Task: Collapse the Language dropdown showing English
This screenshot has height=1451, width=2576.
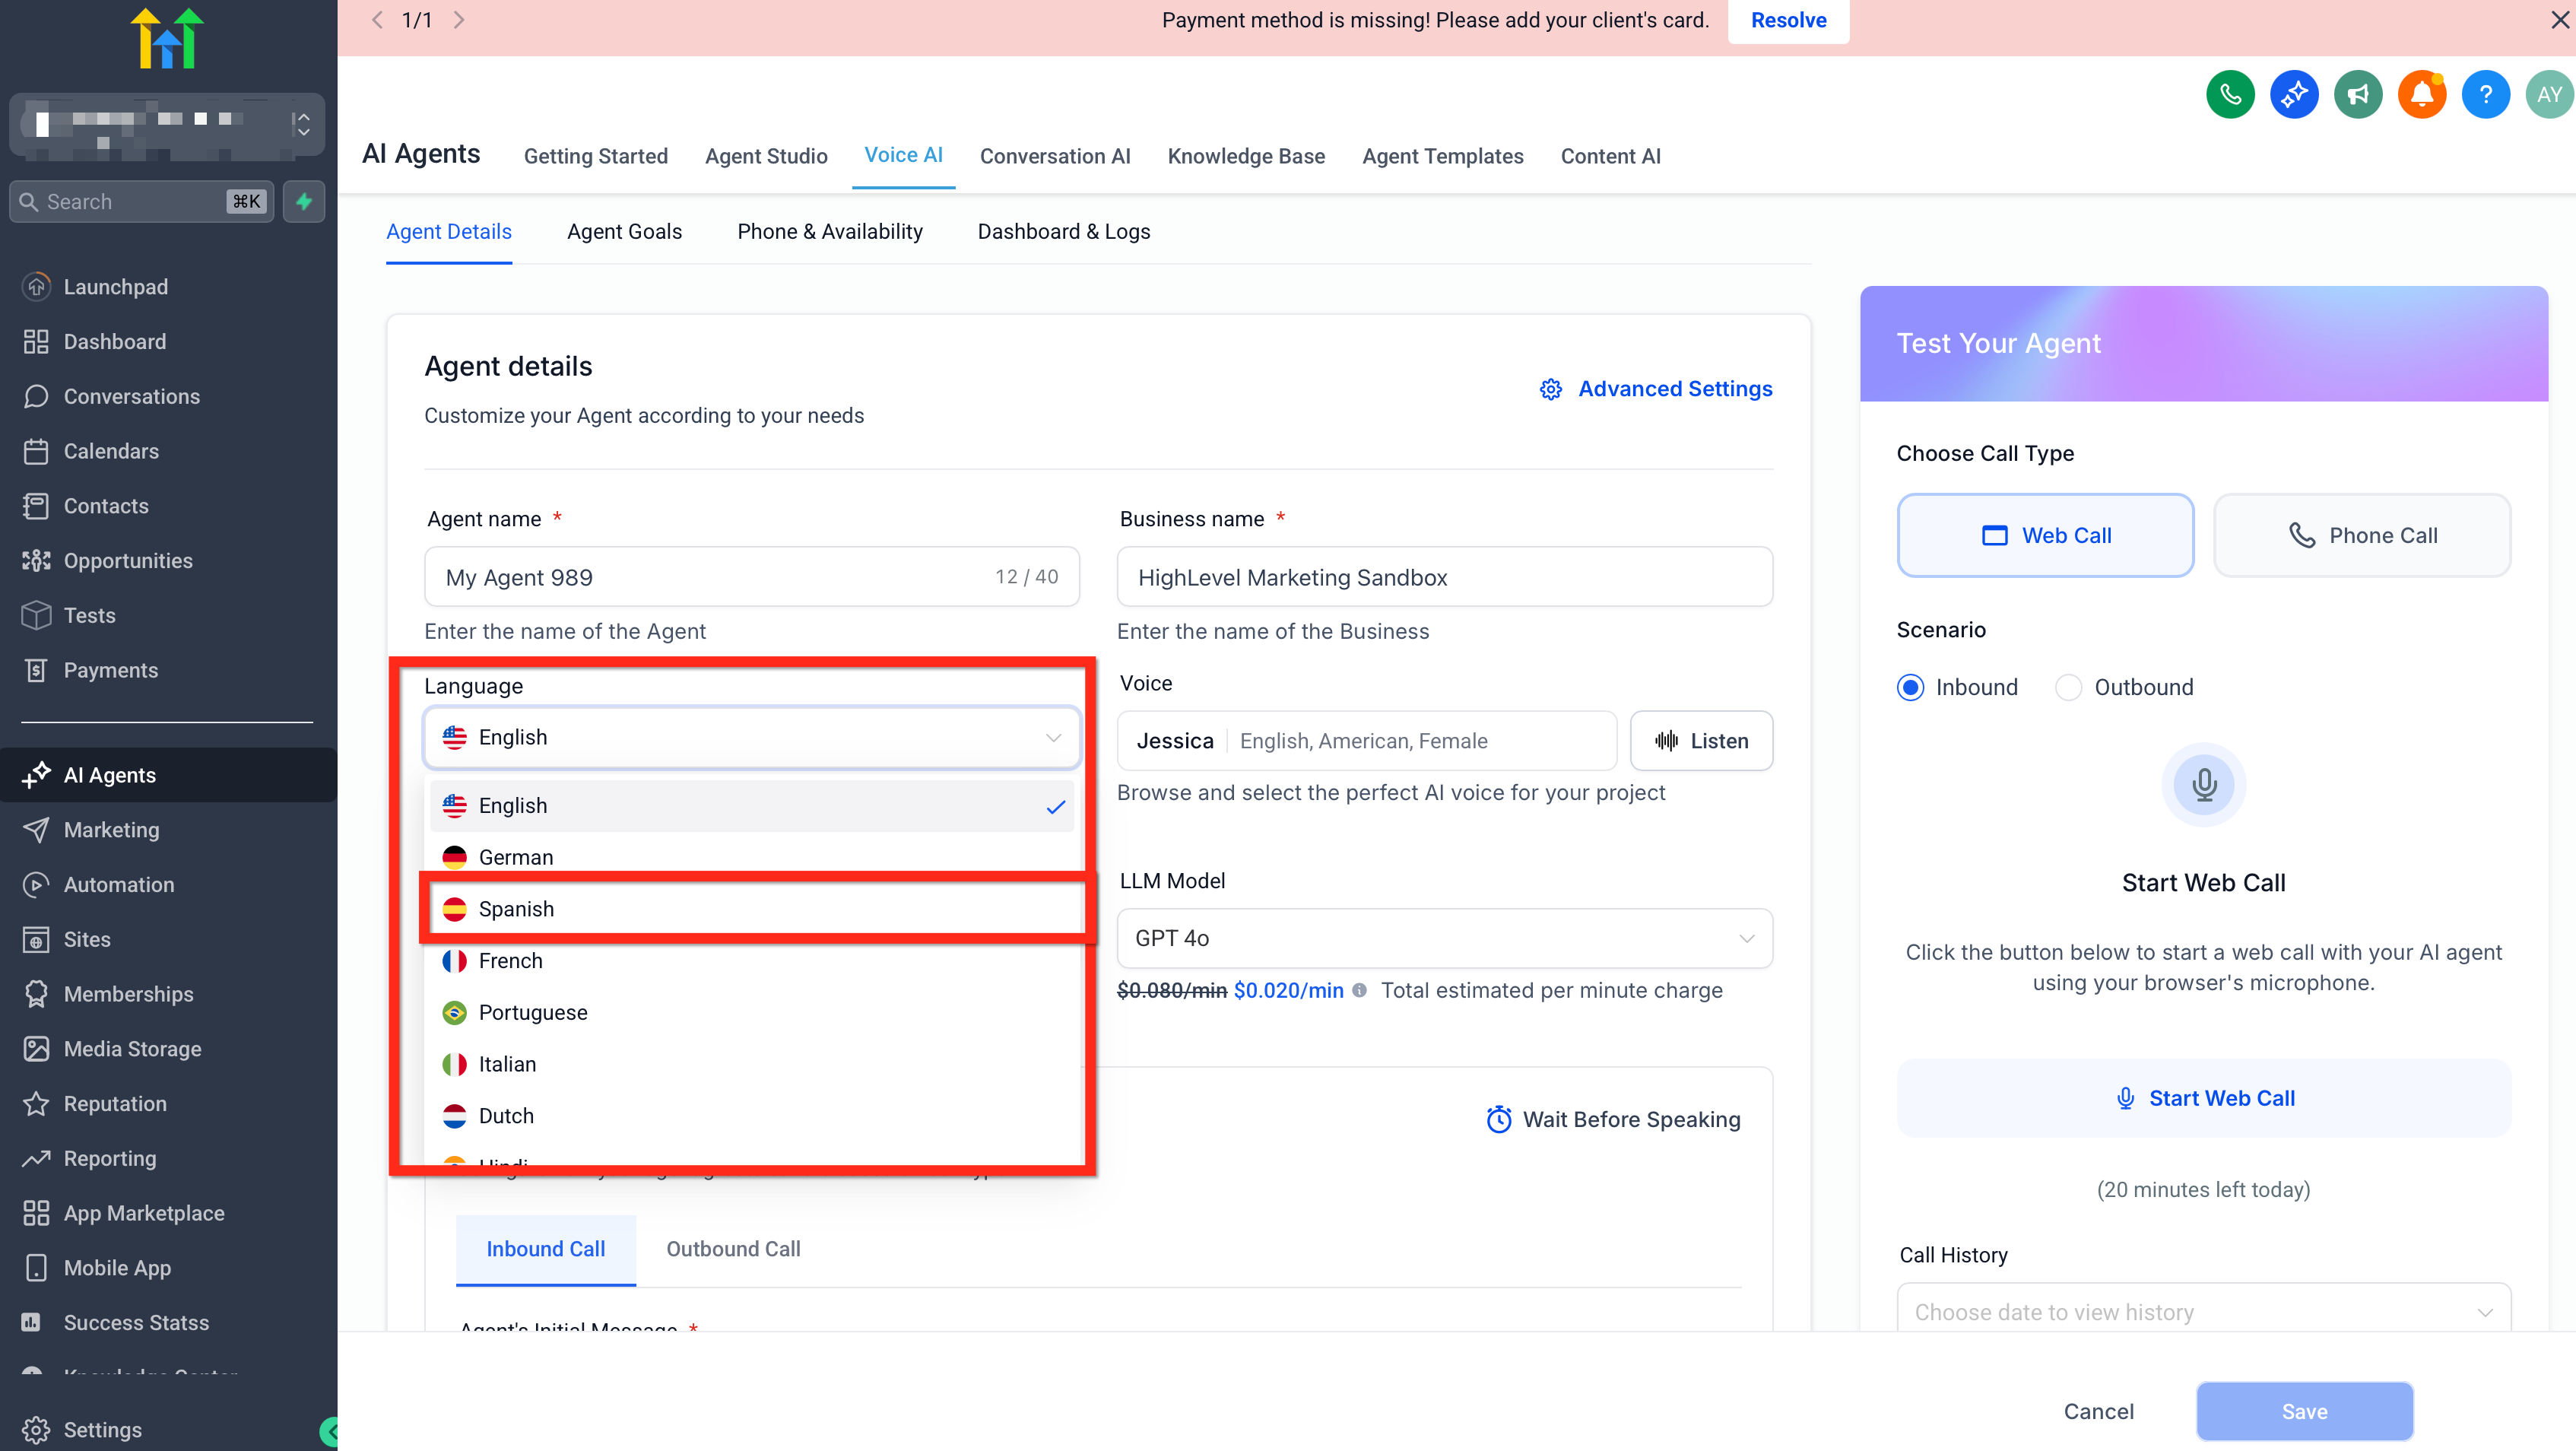Action: tap(751, 737)
